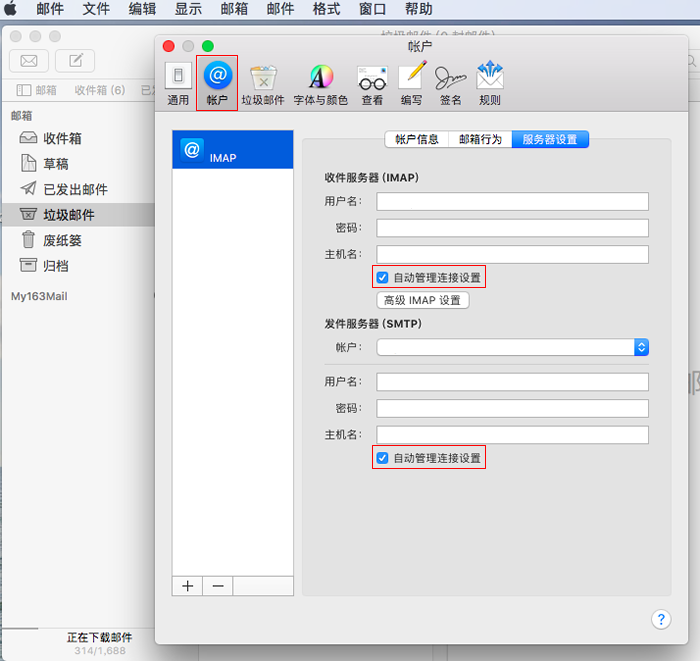Open the 编辑 menu in menu bar
The height and width of the screenshot is (661, 700).
142,8
